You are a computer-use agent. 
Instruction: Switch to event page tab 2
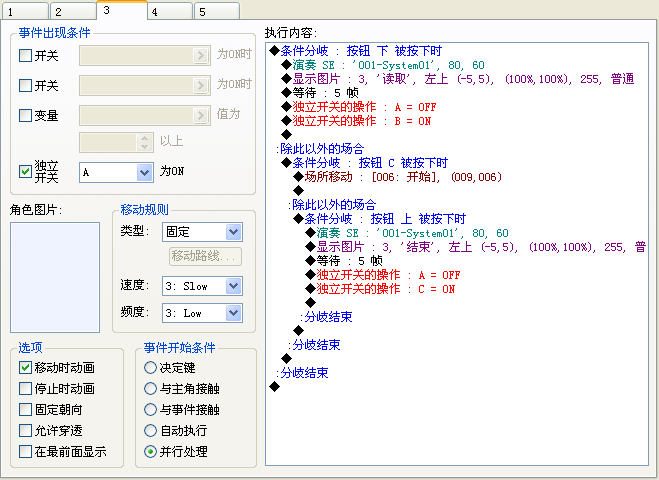pos(73,11)
